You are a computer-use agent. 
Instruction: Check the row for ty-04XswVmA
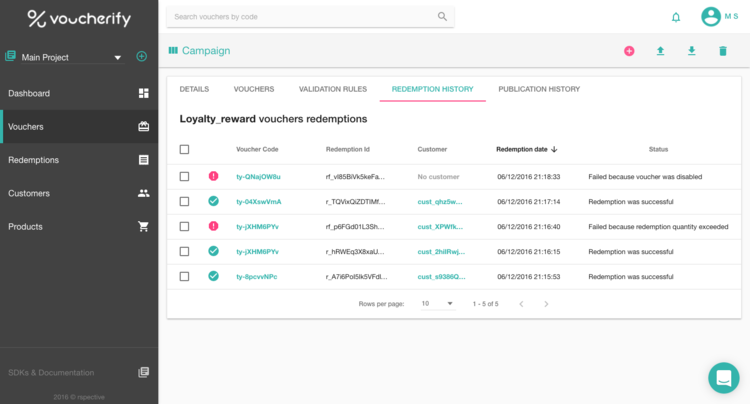tap(184, 201)
